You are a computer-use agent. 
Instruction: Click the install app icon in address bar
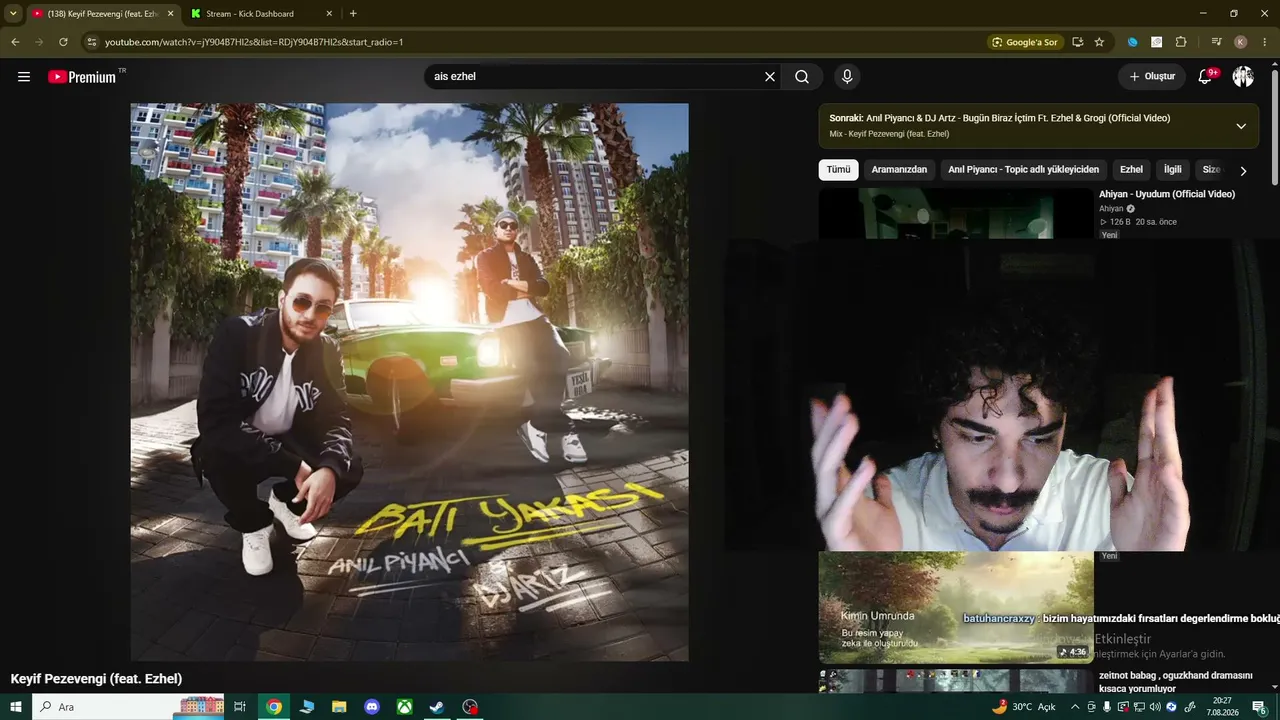pos(1077,42)
